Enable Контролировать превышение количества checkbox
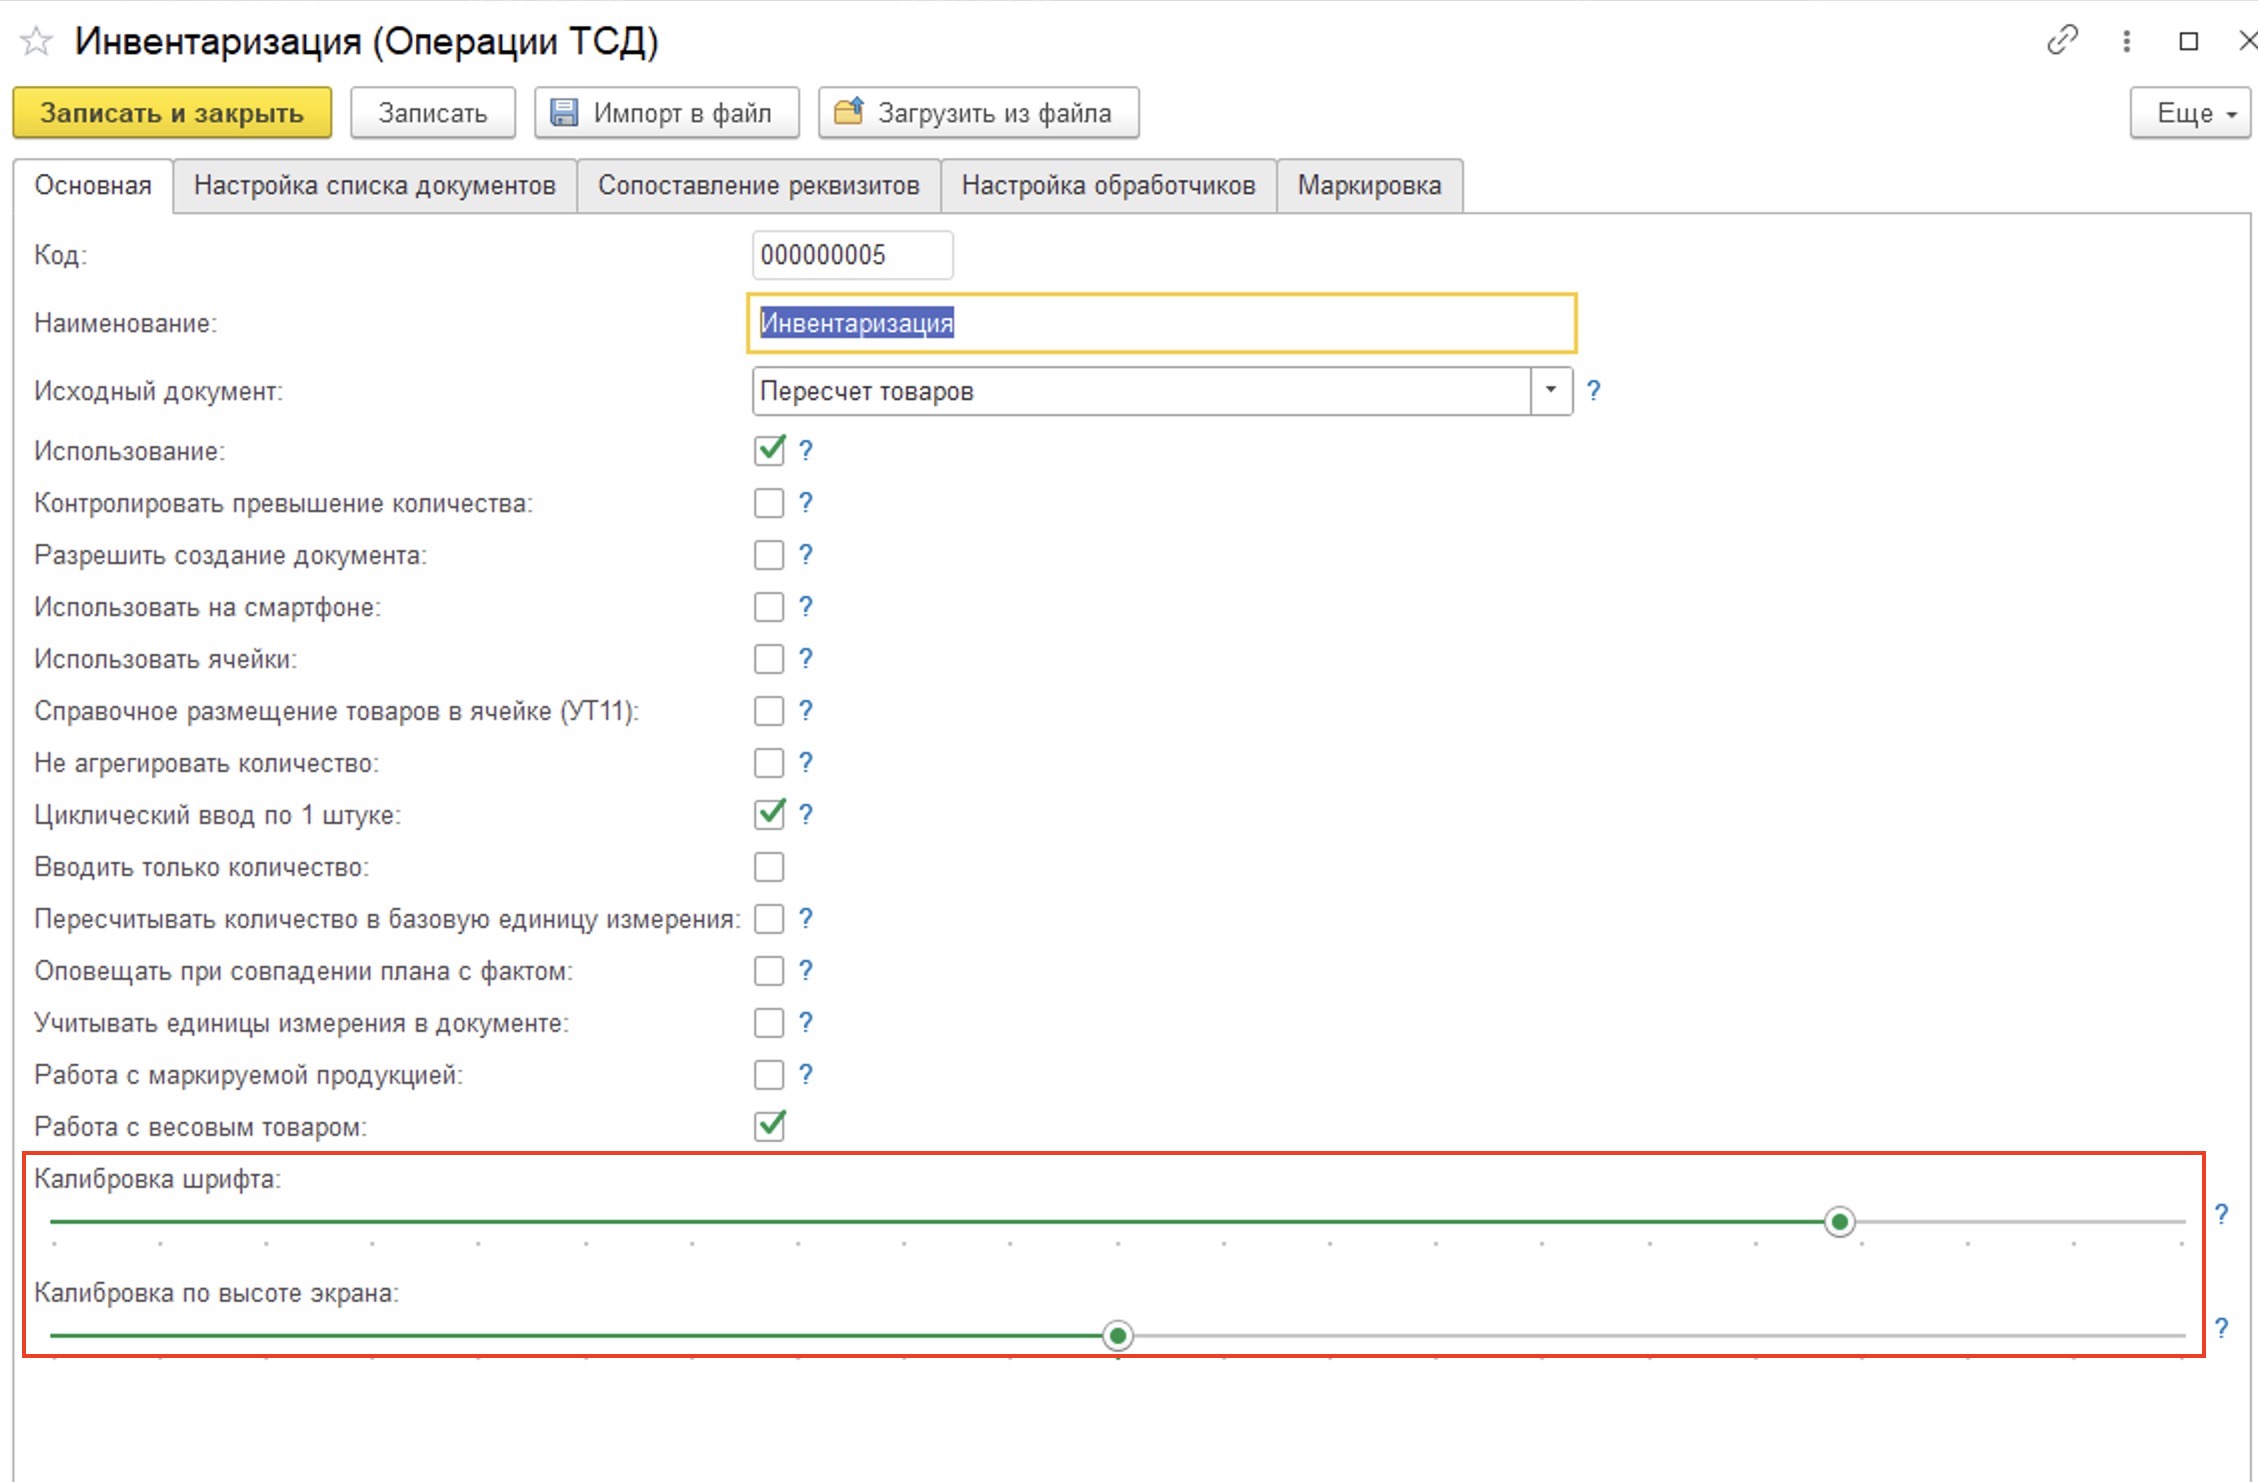Viewport: 2258px width, 1482px height. [769, 503]
